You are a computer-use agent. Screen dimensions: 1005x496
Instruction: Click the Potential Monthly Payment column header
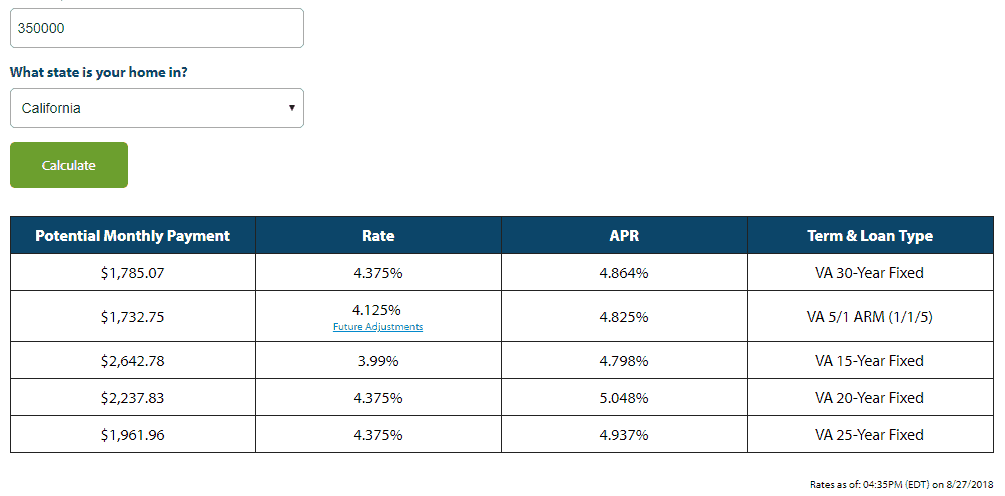[133, 236]
